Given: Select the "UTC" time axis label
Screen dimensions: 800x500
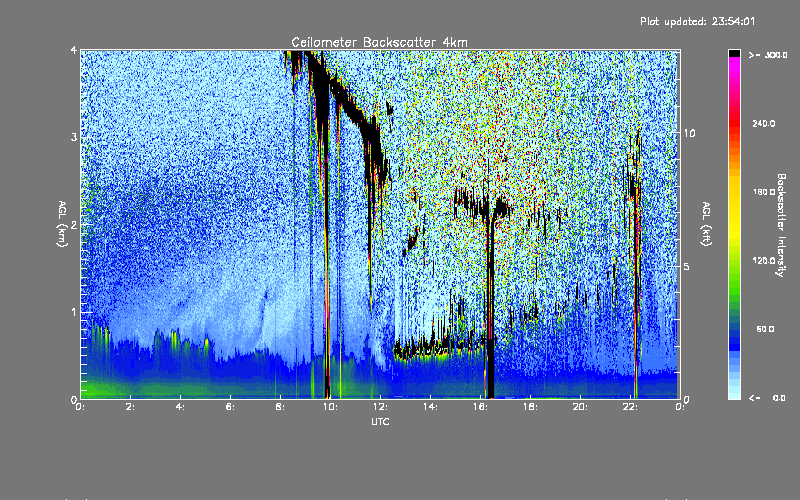Looking at the screenshot, I should [x=380, y=421].
